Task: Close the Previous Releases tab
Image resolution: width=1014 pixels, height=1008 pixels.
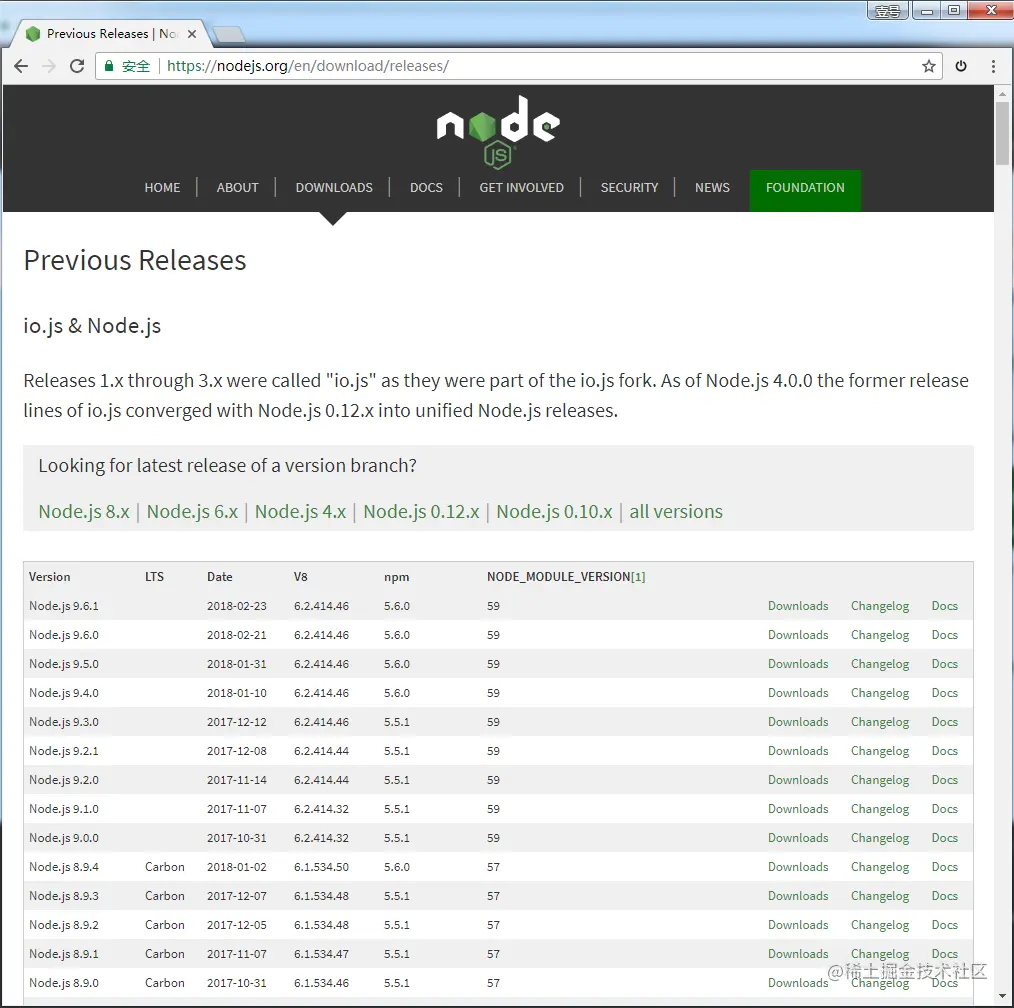Action: [x=191, y=34]
